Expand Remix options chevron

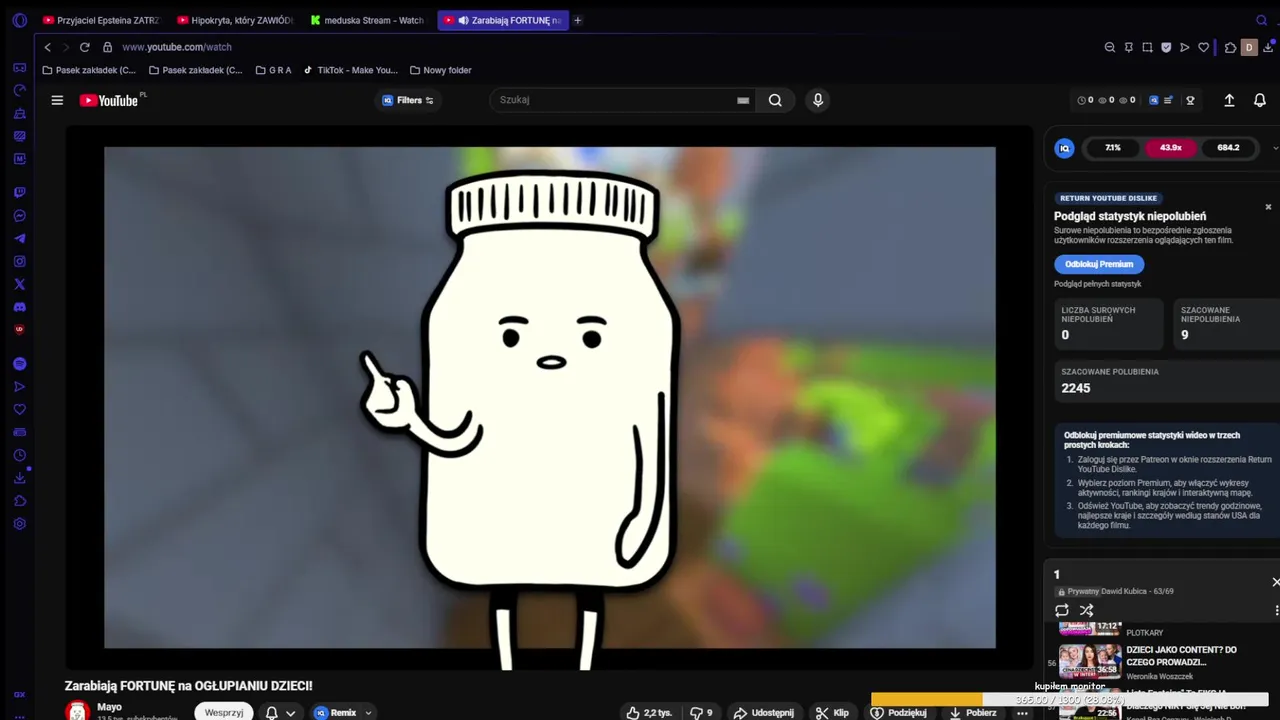pyautogui.click(x=368, y=713)
